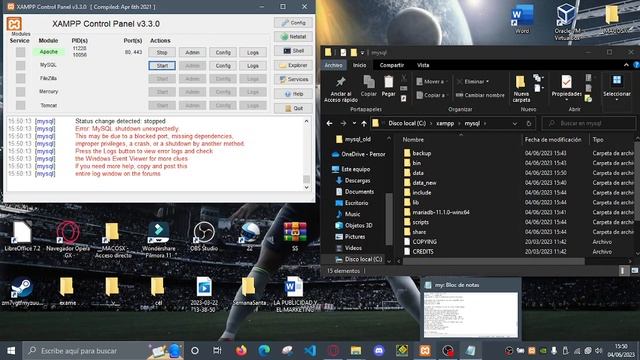Toggle the Apache service checkbox
The image size is (640, 360).
(x=20, y=52)
